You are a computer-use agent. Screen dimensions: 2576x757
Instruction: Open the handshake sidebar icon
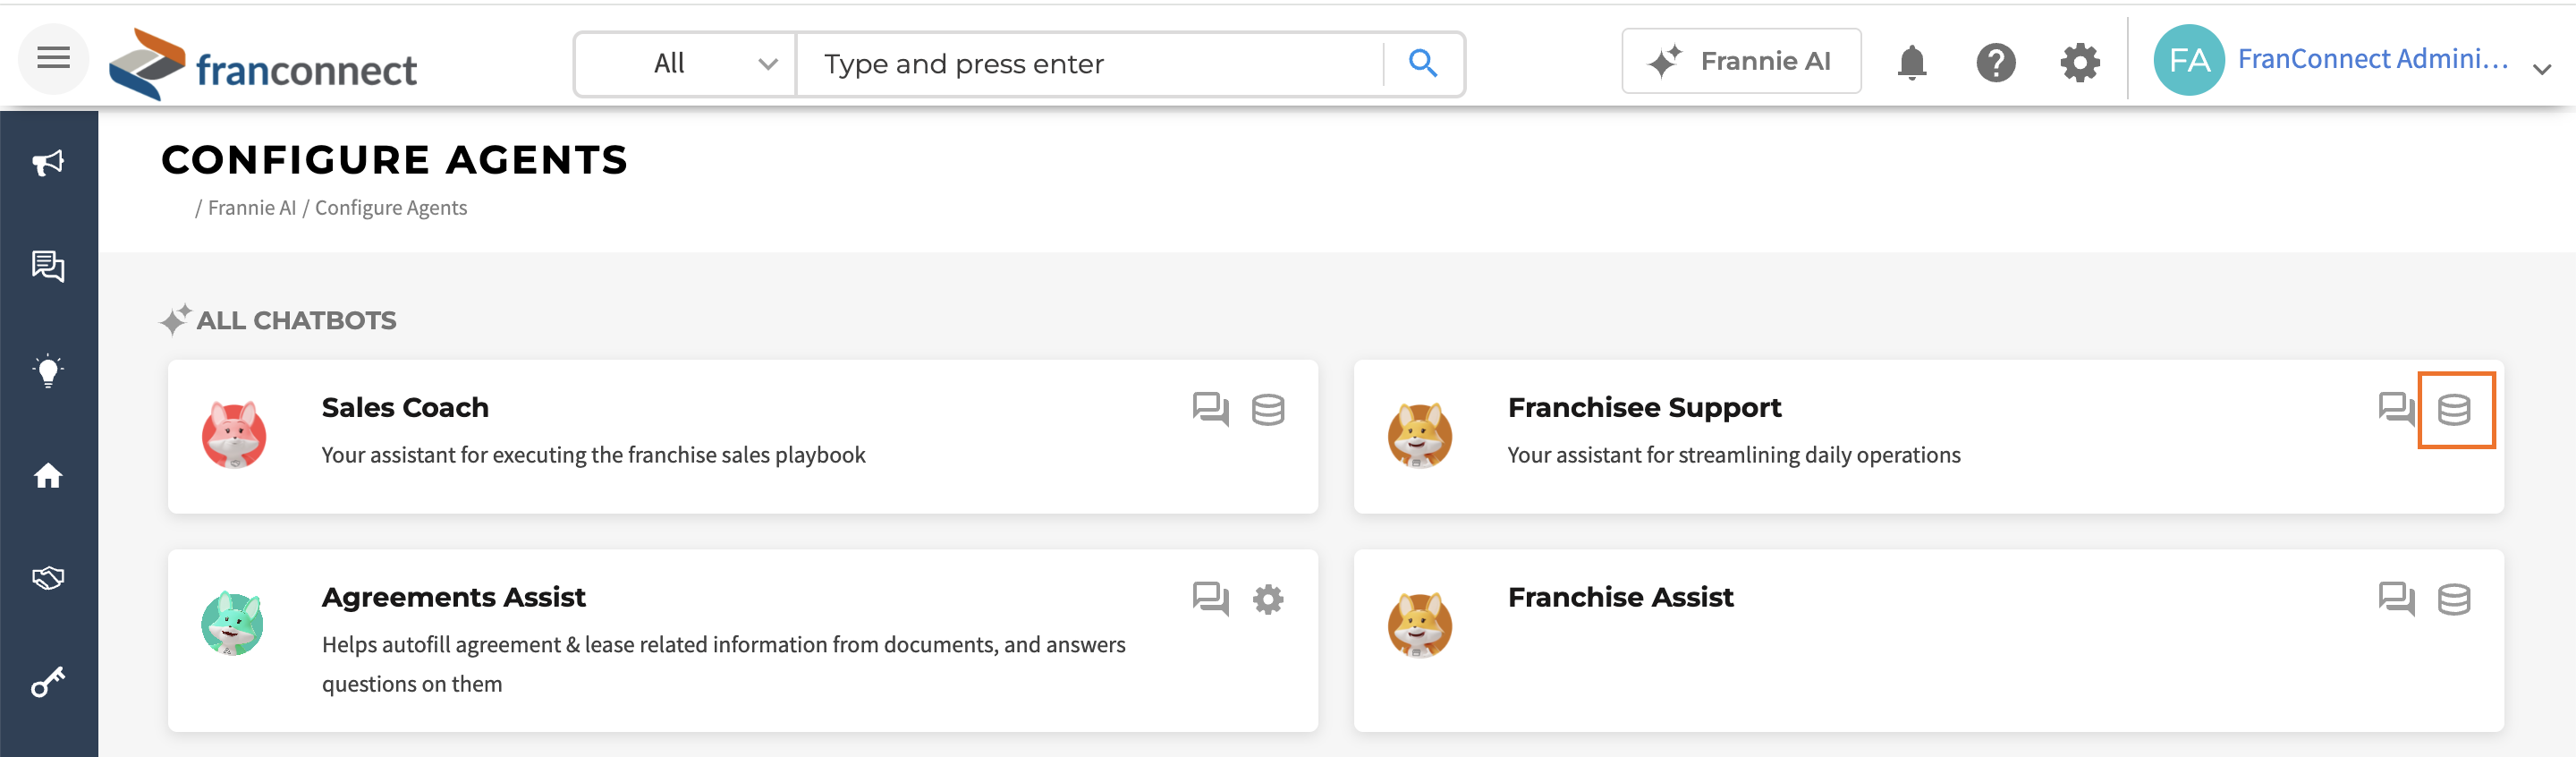(48, 578)
